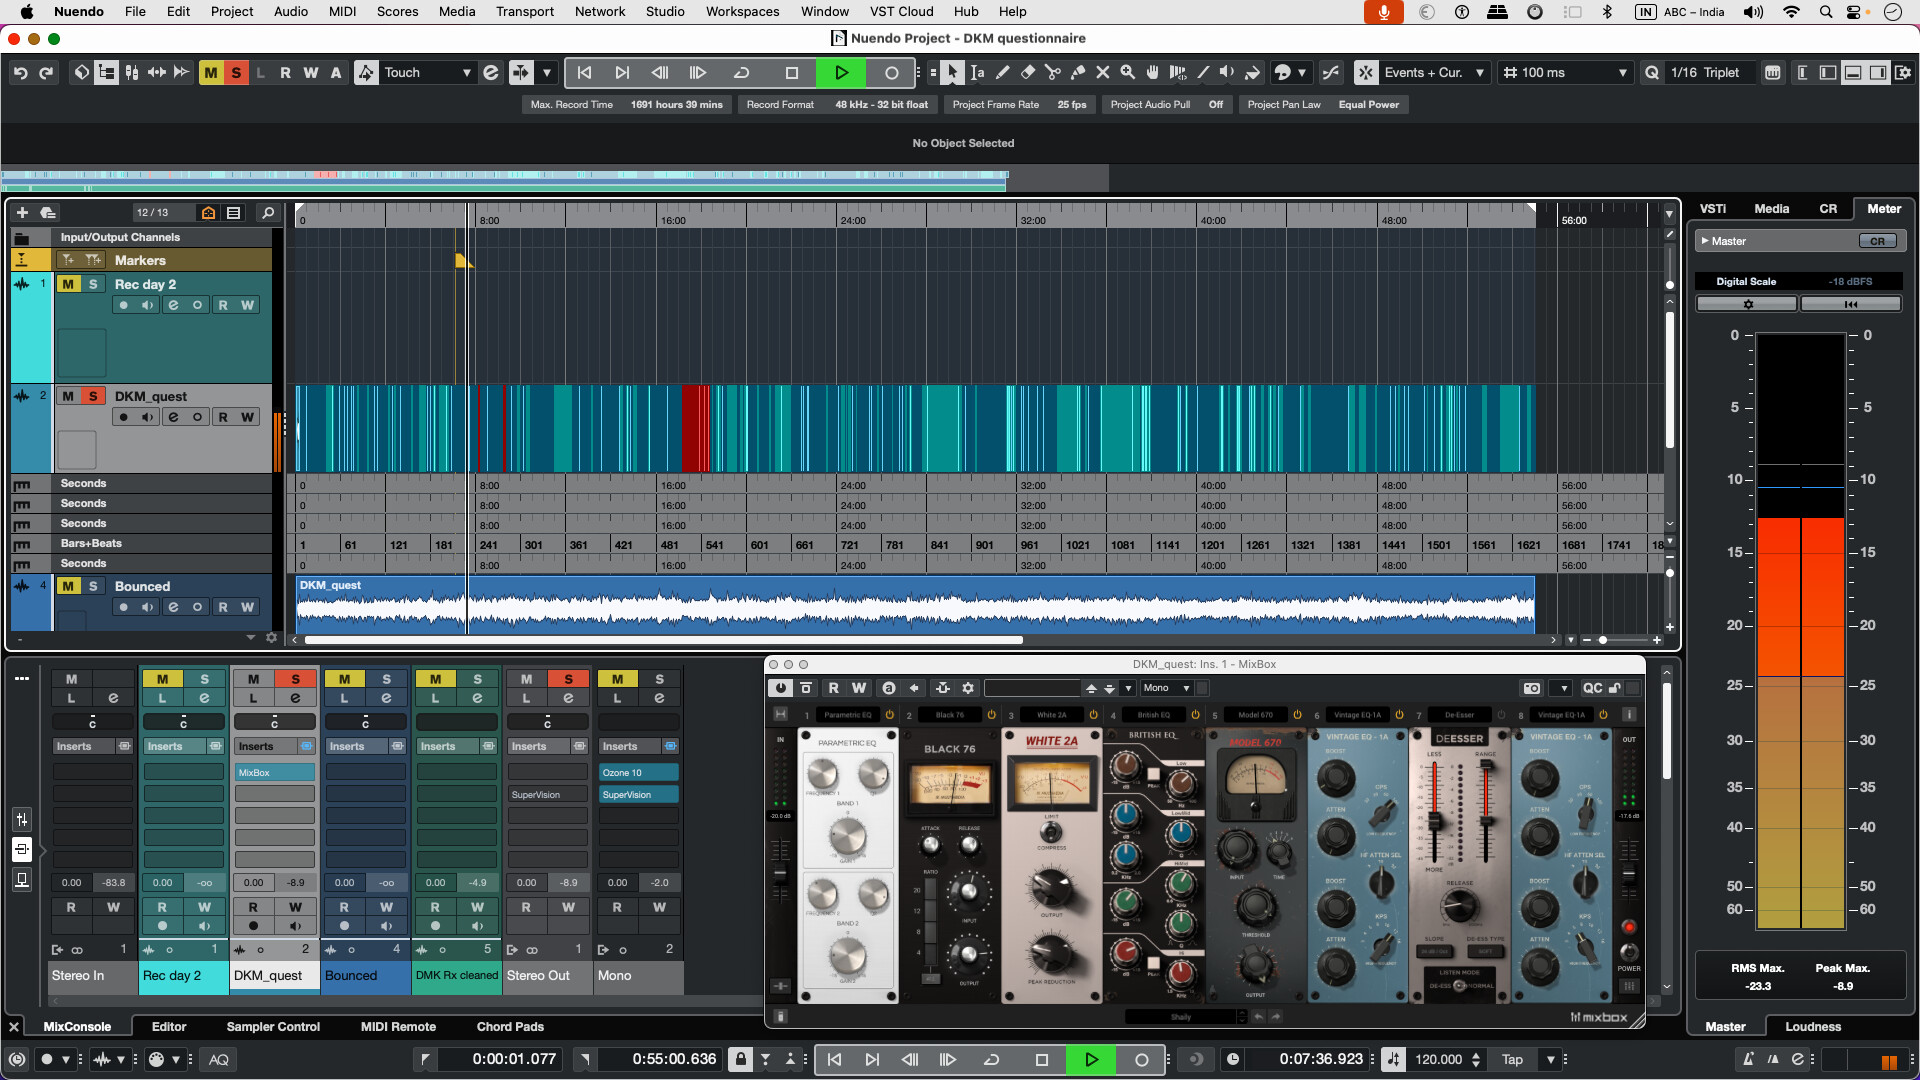Unmute the Bounced track in track list
This screenshot has width=1920, height=1080.
pyautogui.click(x=68, y=586)
